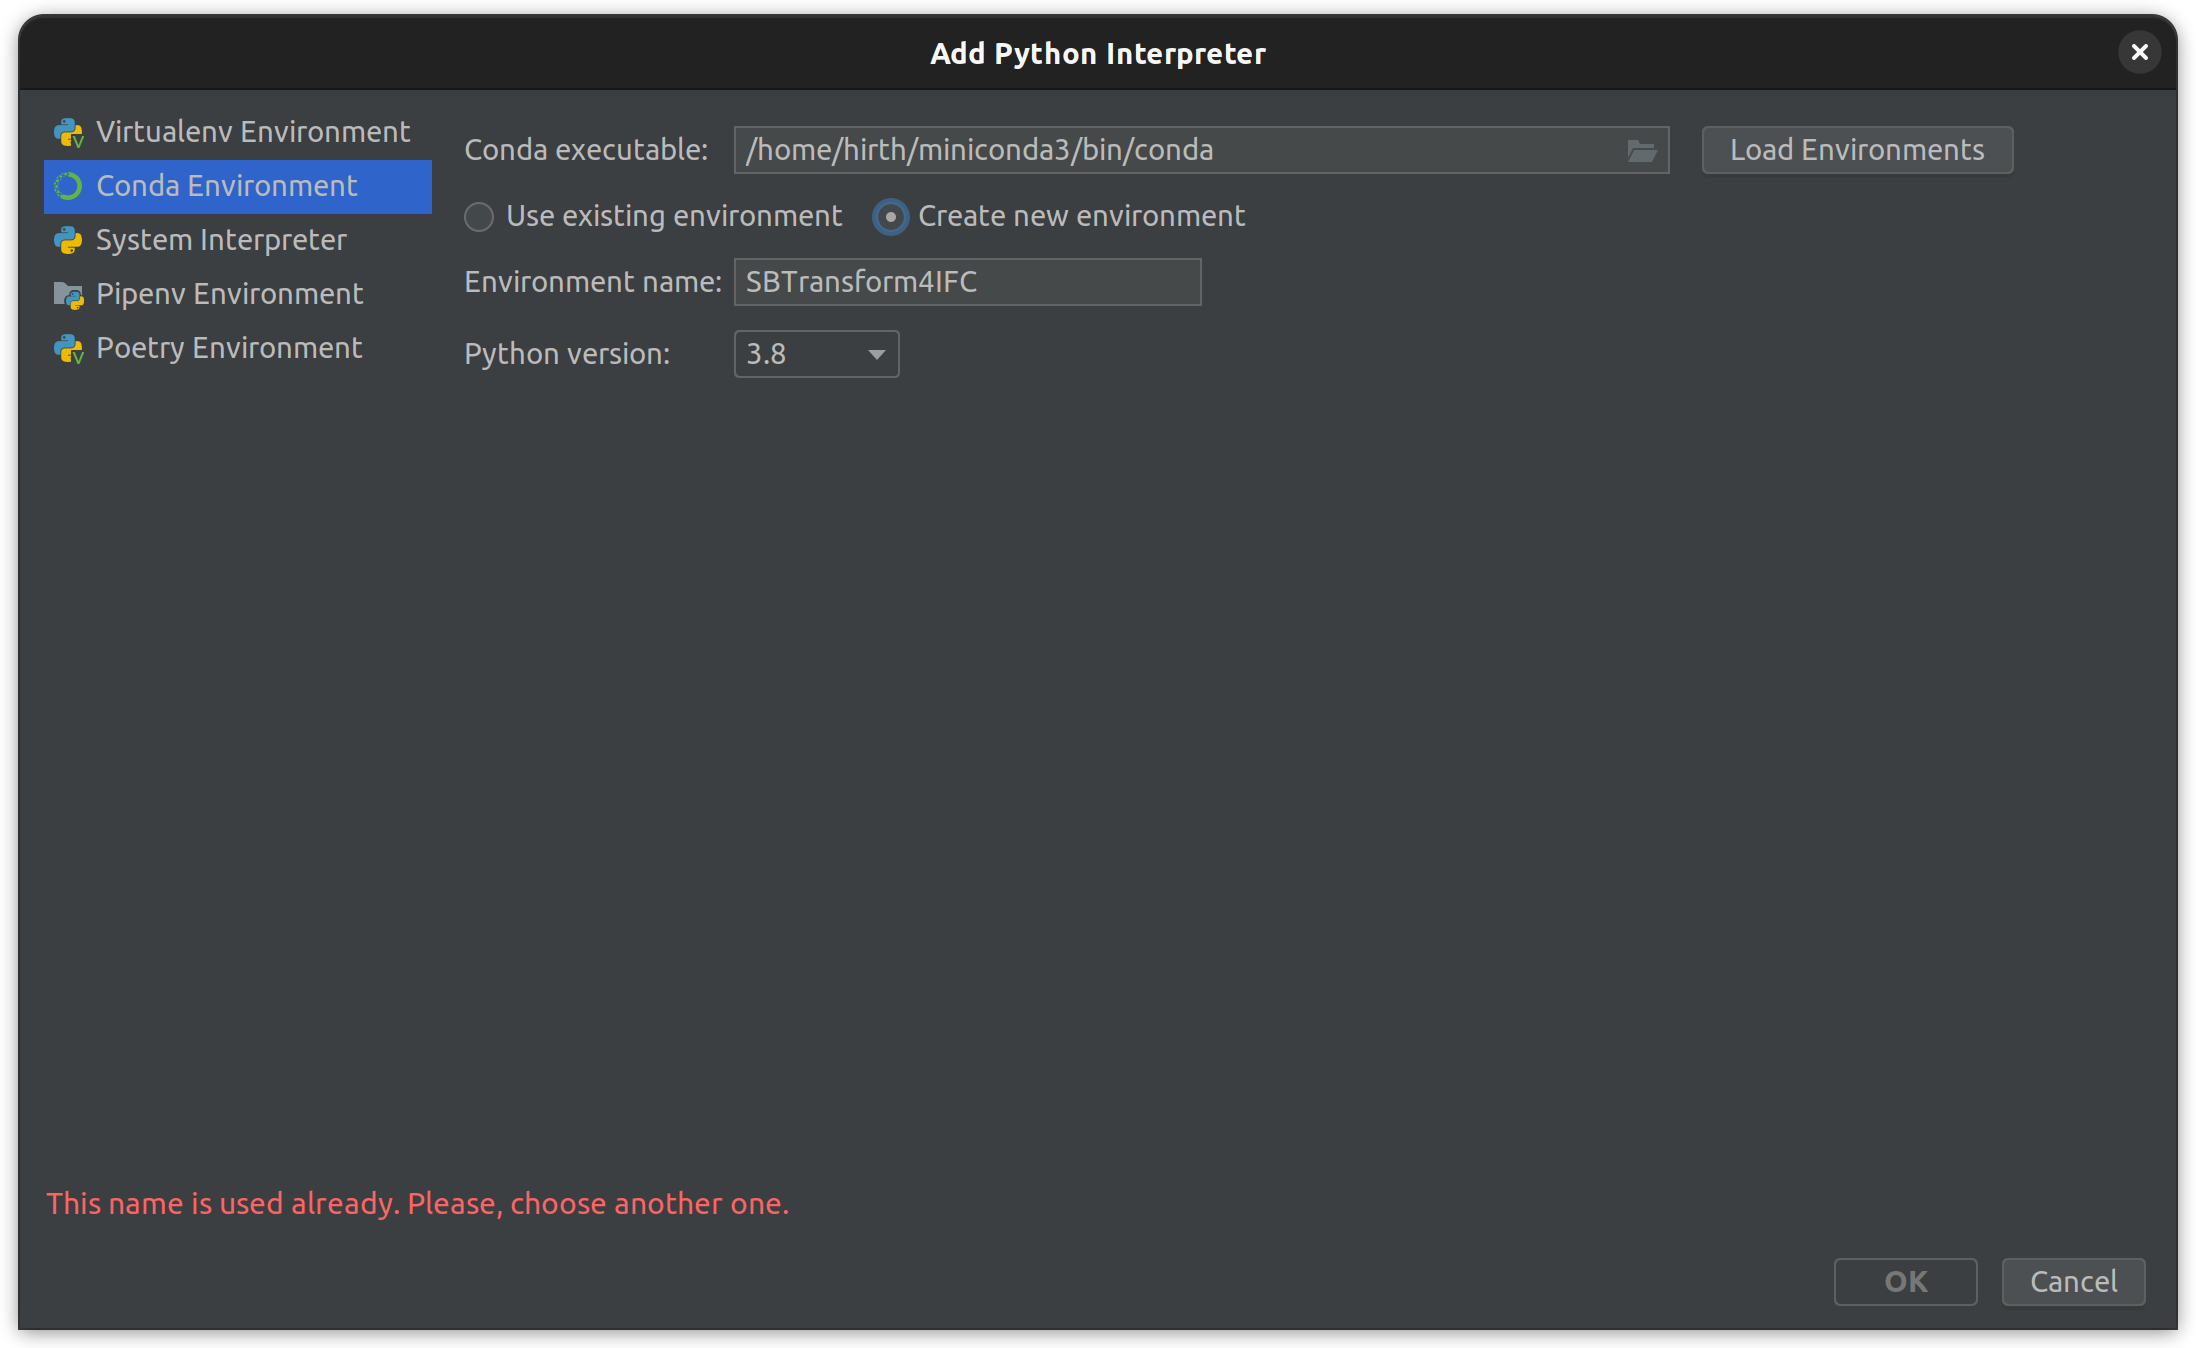
Task: Click the Poetry Environment python icon
Action: [68, 349]
